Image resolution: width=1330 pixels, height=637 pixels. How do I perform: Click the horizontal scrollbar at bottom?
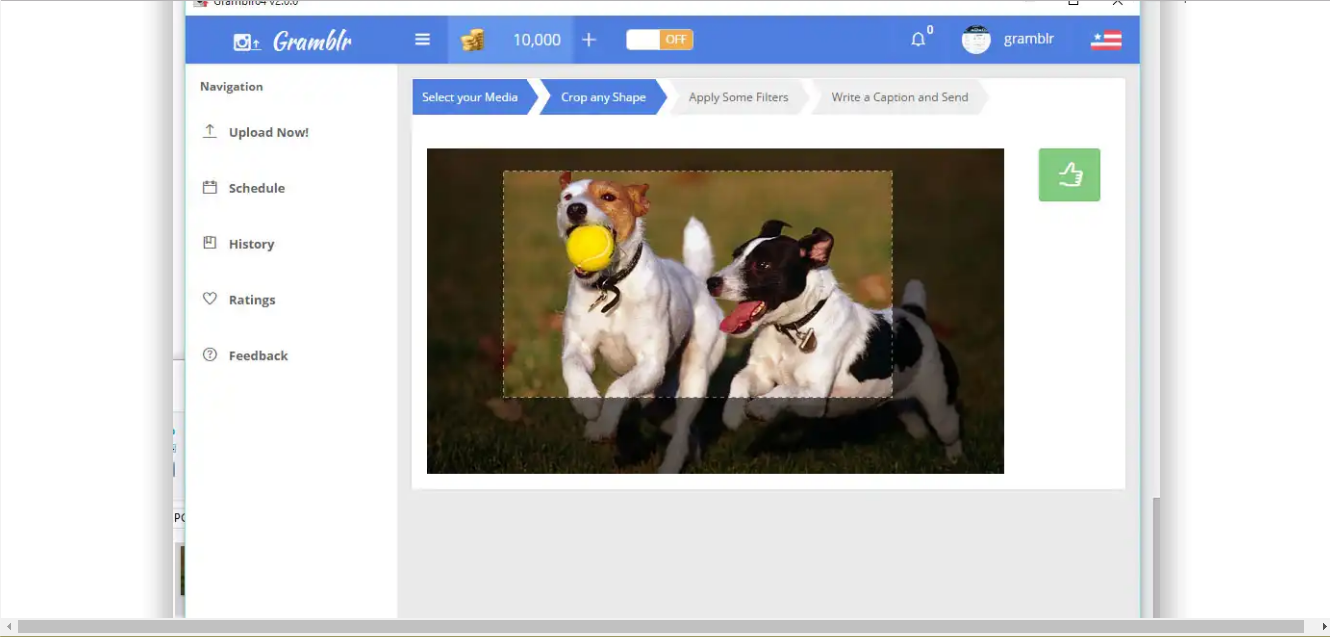tap(660, 626)
